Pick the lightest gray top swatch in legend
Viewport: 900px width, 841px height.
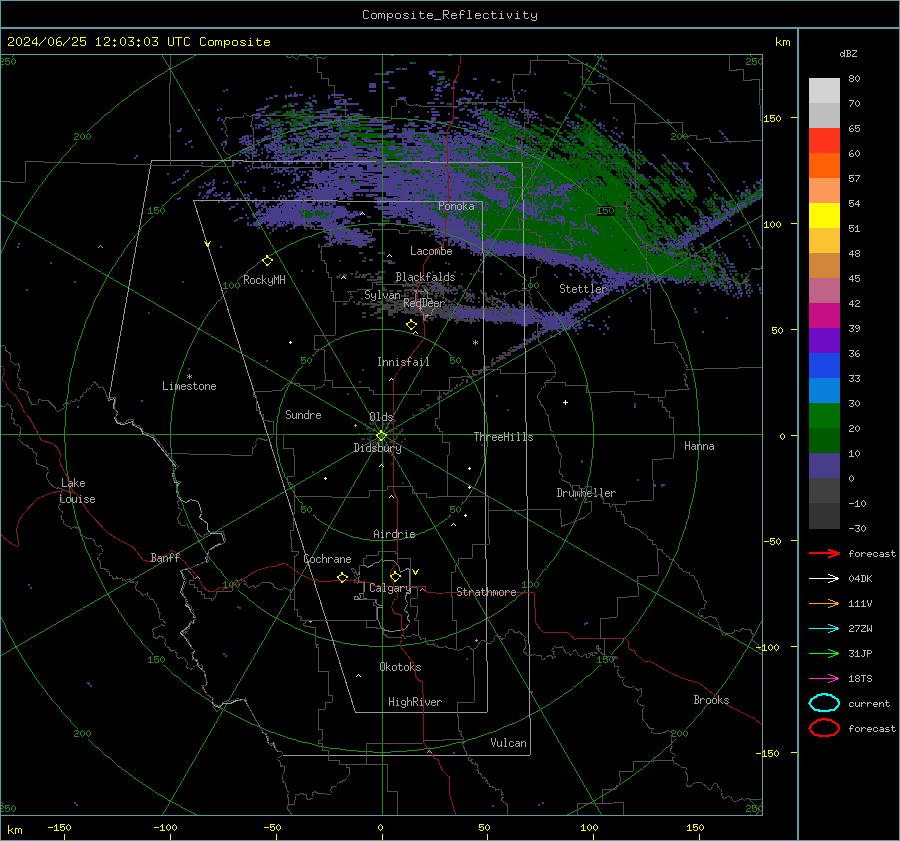pos(824,90)
